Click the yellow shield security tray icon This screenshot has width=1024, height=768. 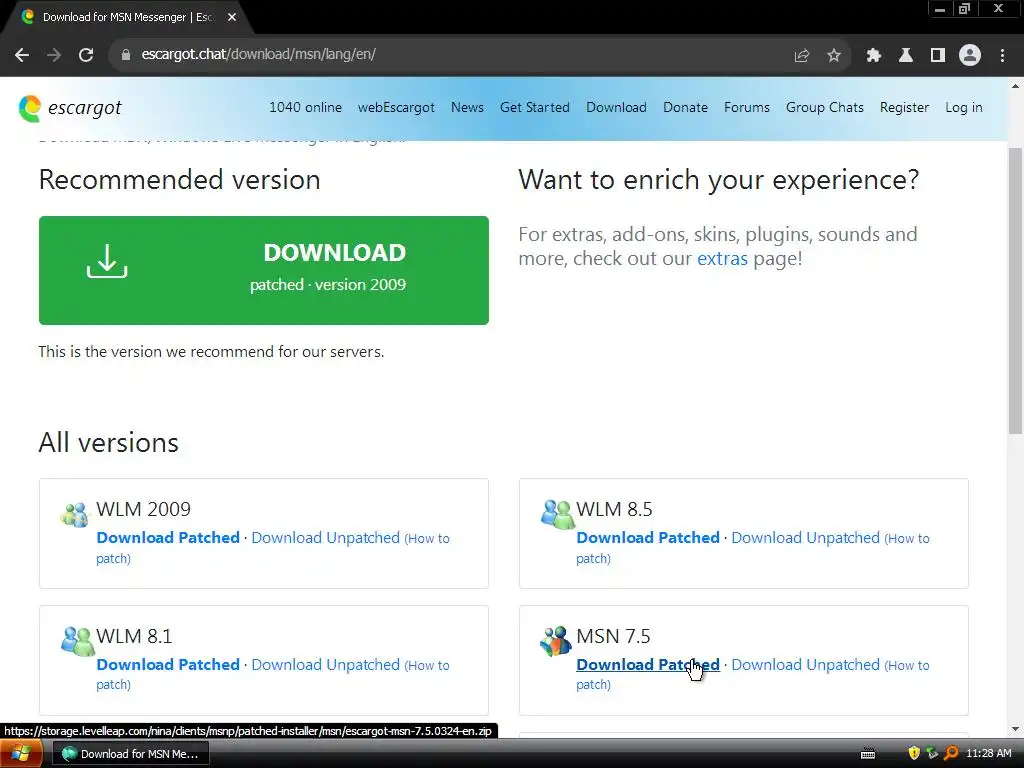coord(914,753)
